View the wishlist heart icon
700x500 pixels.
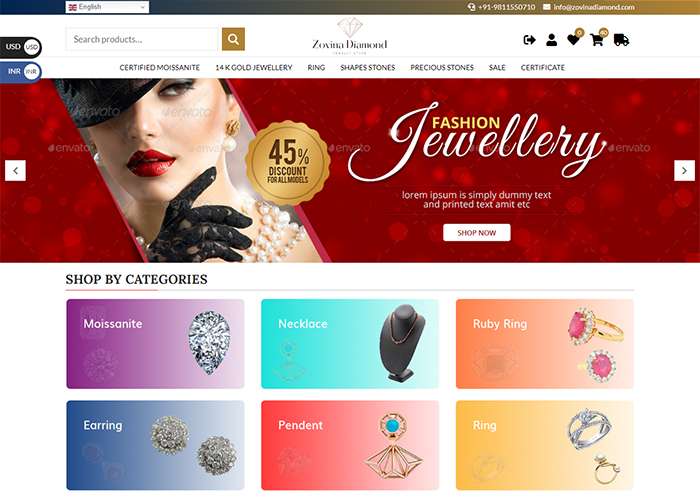coord(573,40)
